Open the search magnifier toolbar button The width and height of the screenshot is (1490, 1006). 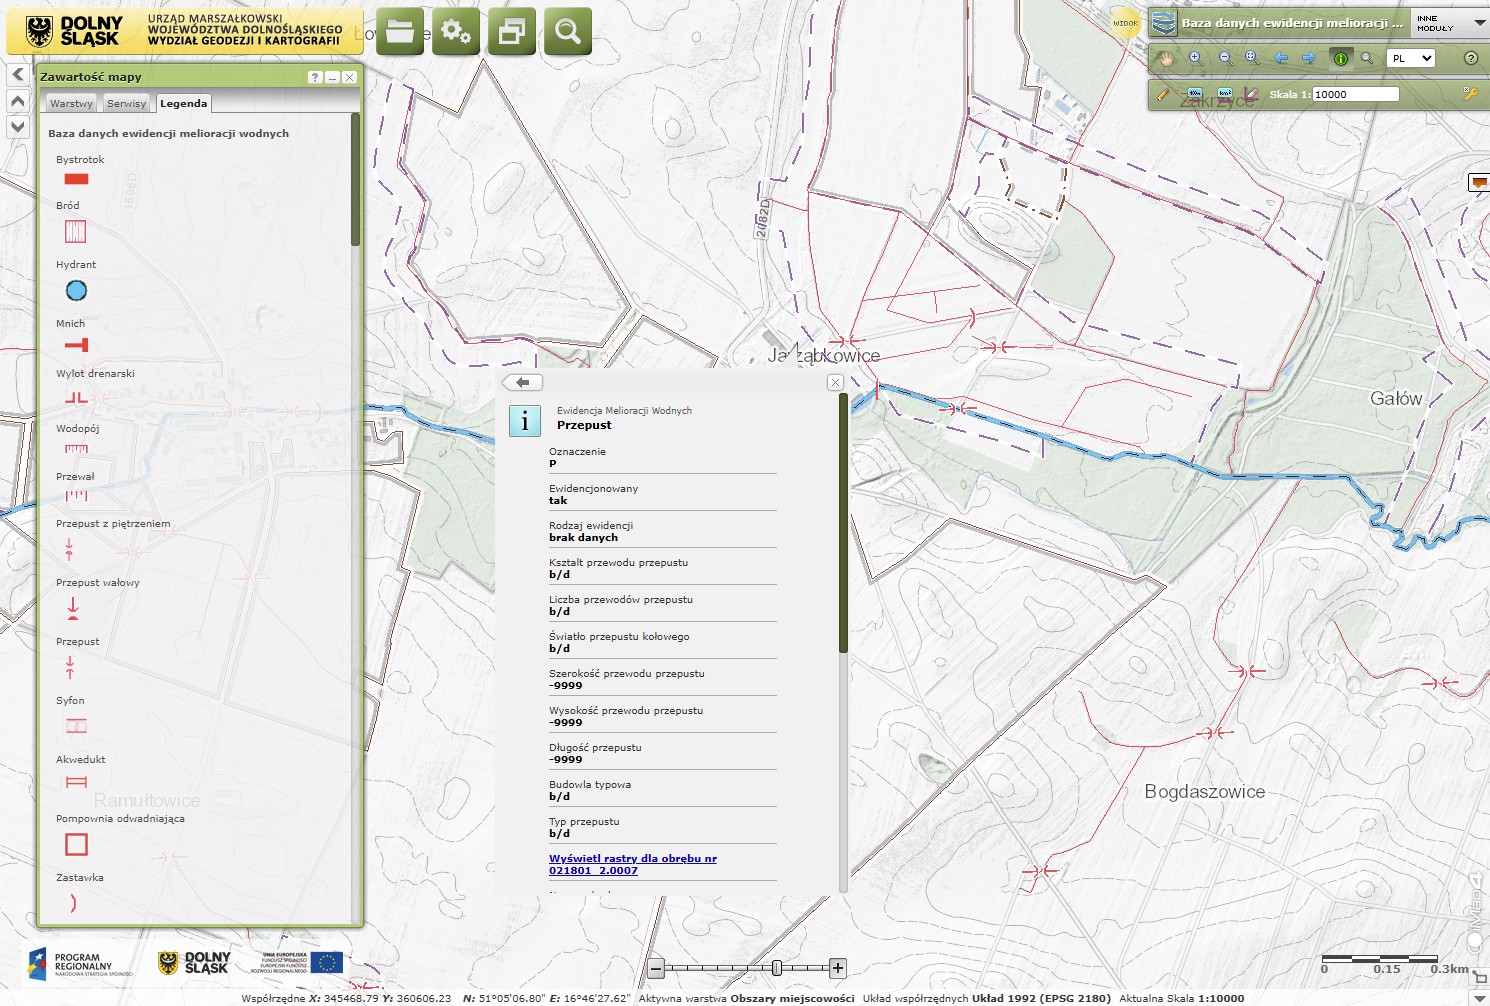(568, 32)
